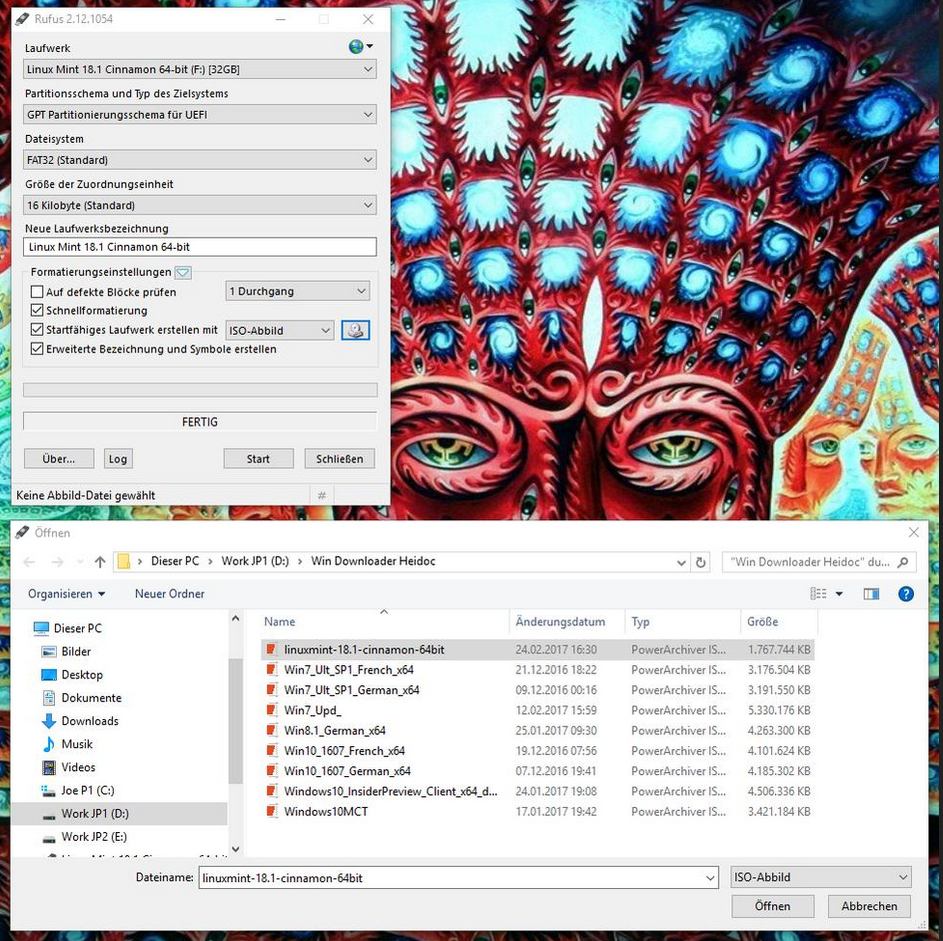Click Schließen button in Rufus
943x941 pixels.
tap(340, 458)
